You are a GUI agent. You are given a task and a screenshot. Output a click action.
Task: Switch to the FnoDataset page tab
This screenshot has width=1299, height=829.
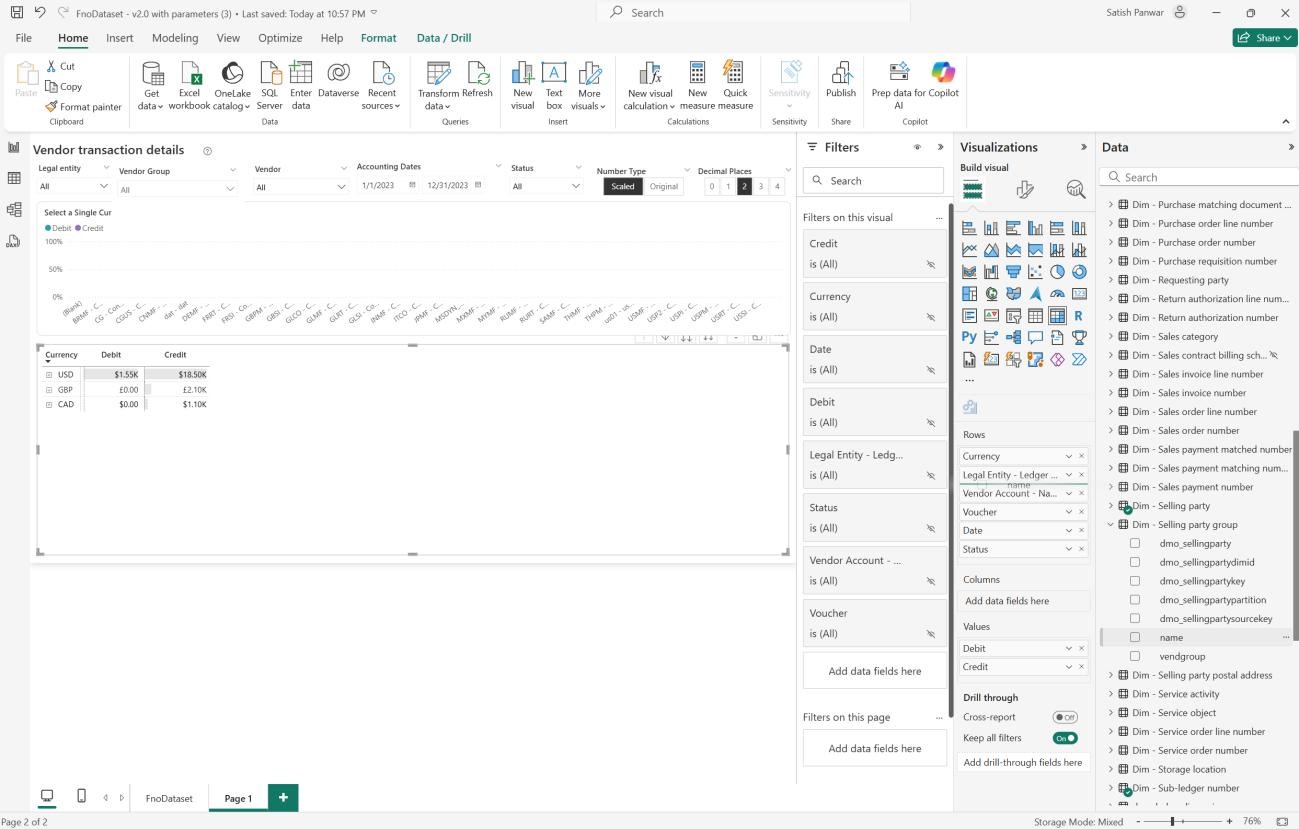(169, 799)
